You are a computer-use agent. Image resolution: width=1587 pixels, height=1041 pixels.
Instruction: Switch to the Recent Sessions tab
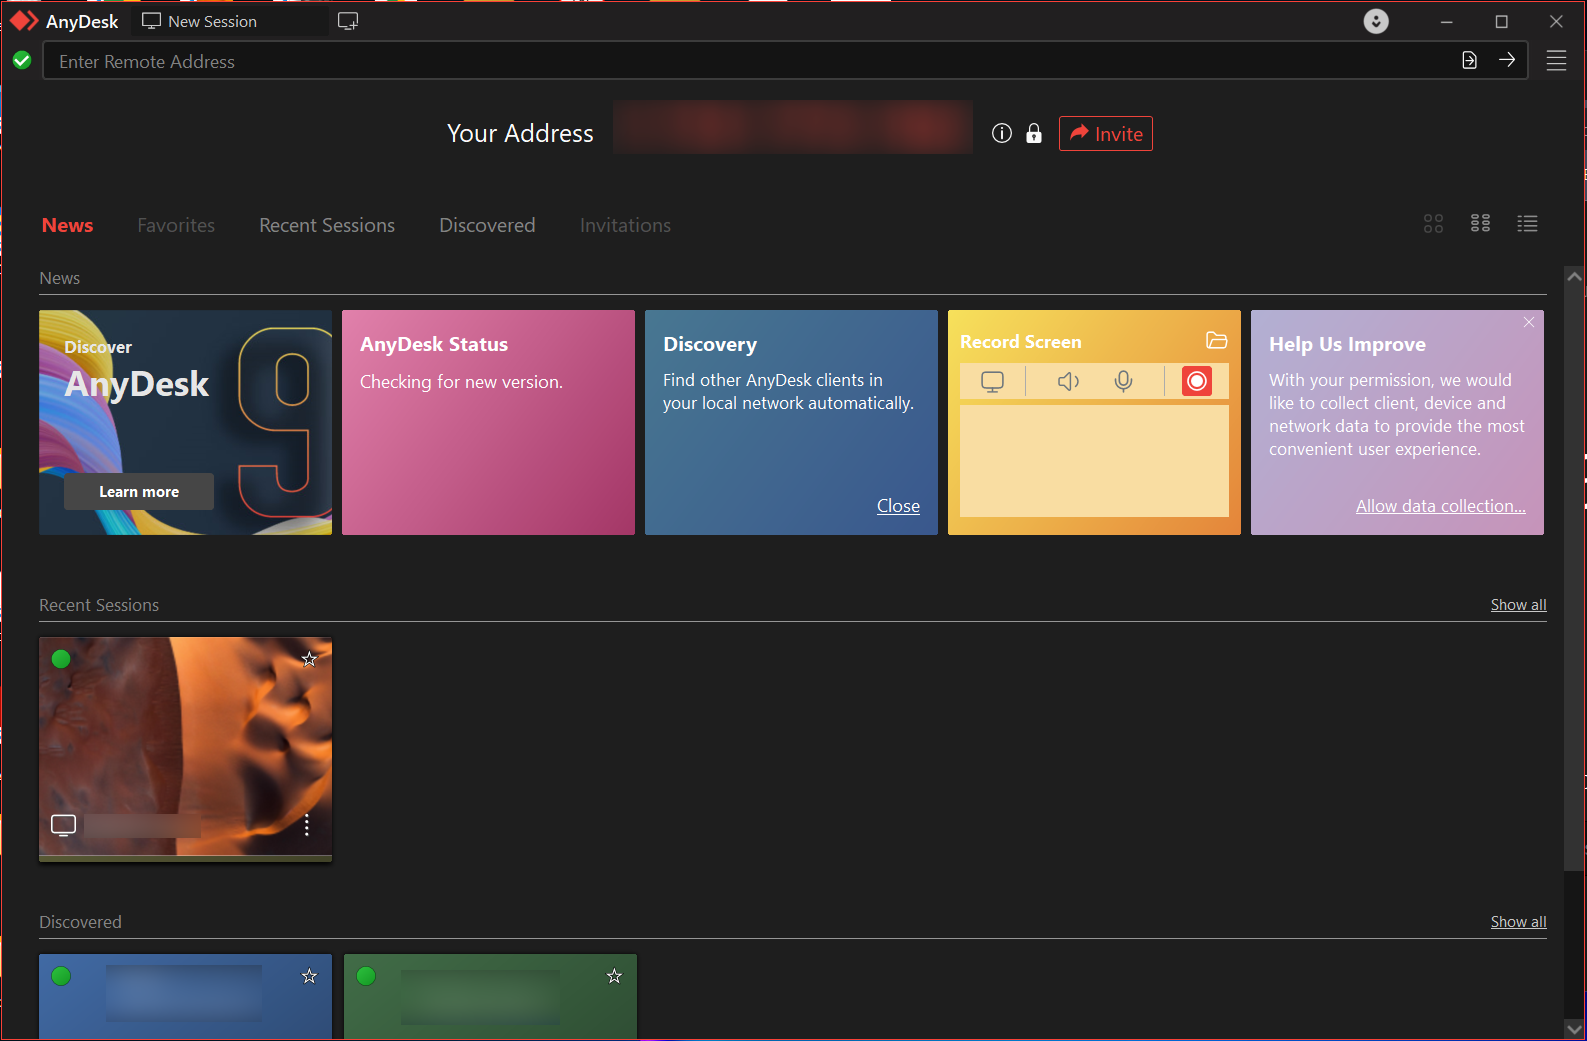pos(327,226)
